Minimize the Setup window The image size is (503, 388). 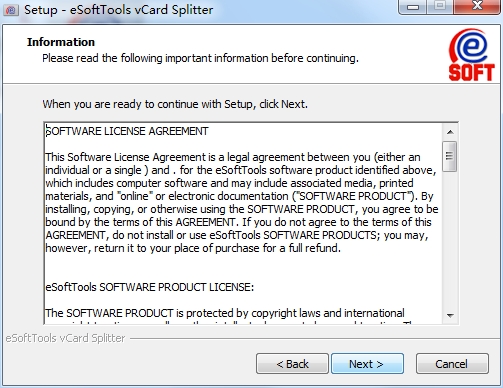(x=413, y=7)
